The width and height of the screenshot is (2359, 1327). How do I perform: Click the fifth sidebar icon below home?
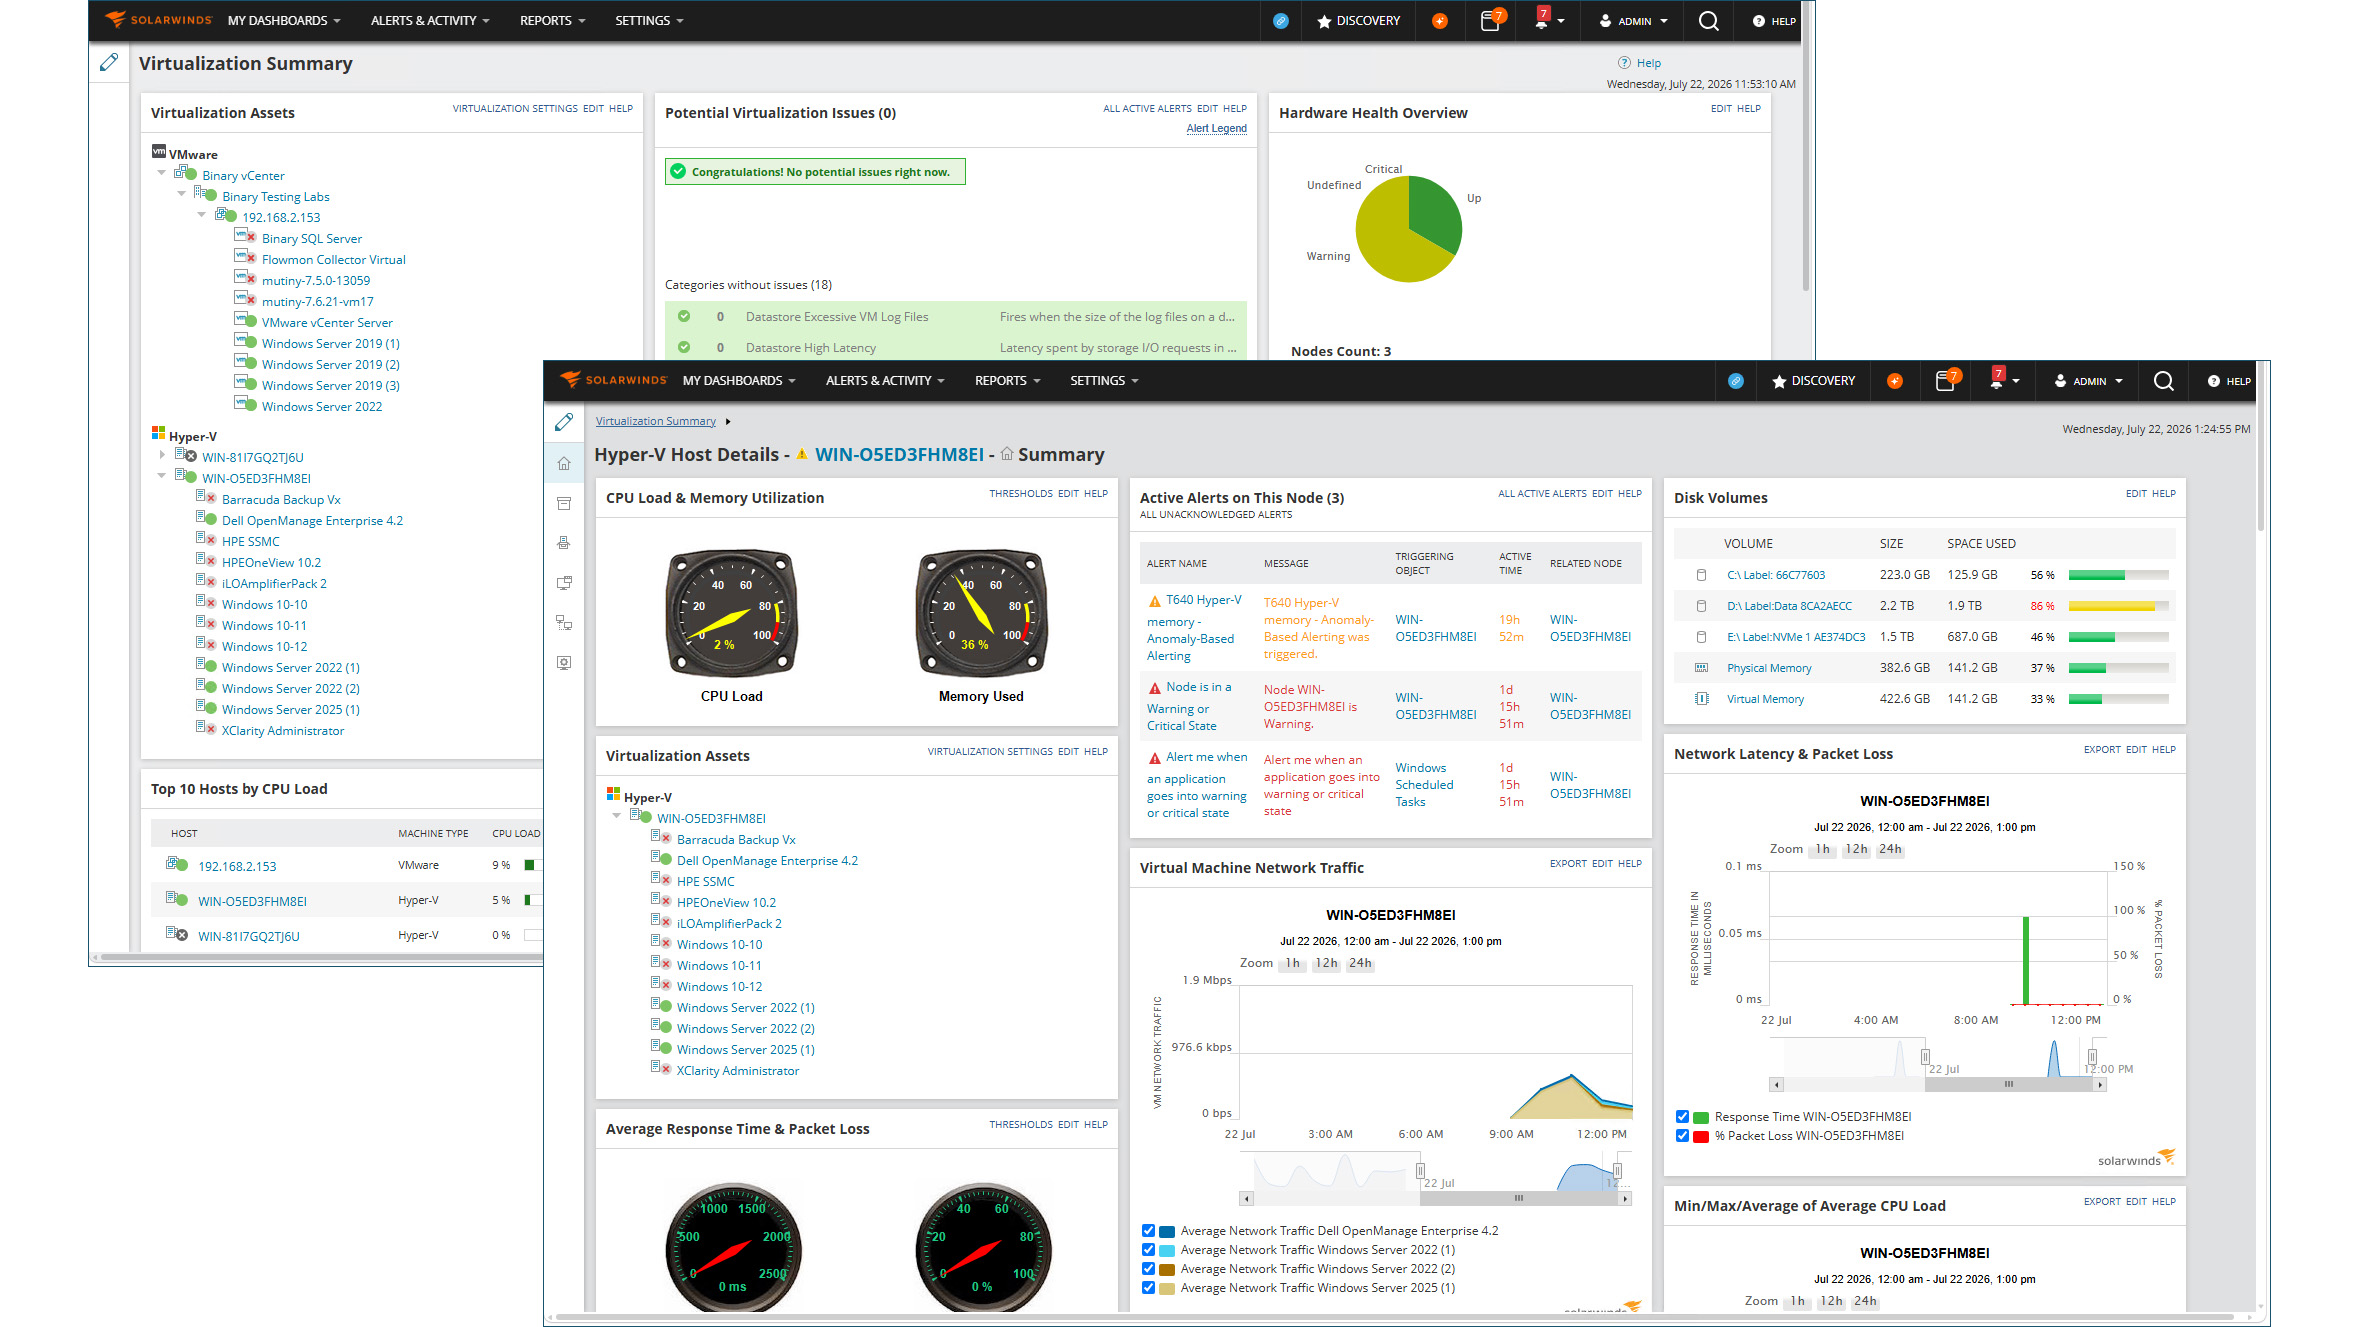(x=564, y=623)
